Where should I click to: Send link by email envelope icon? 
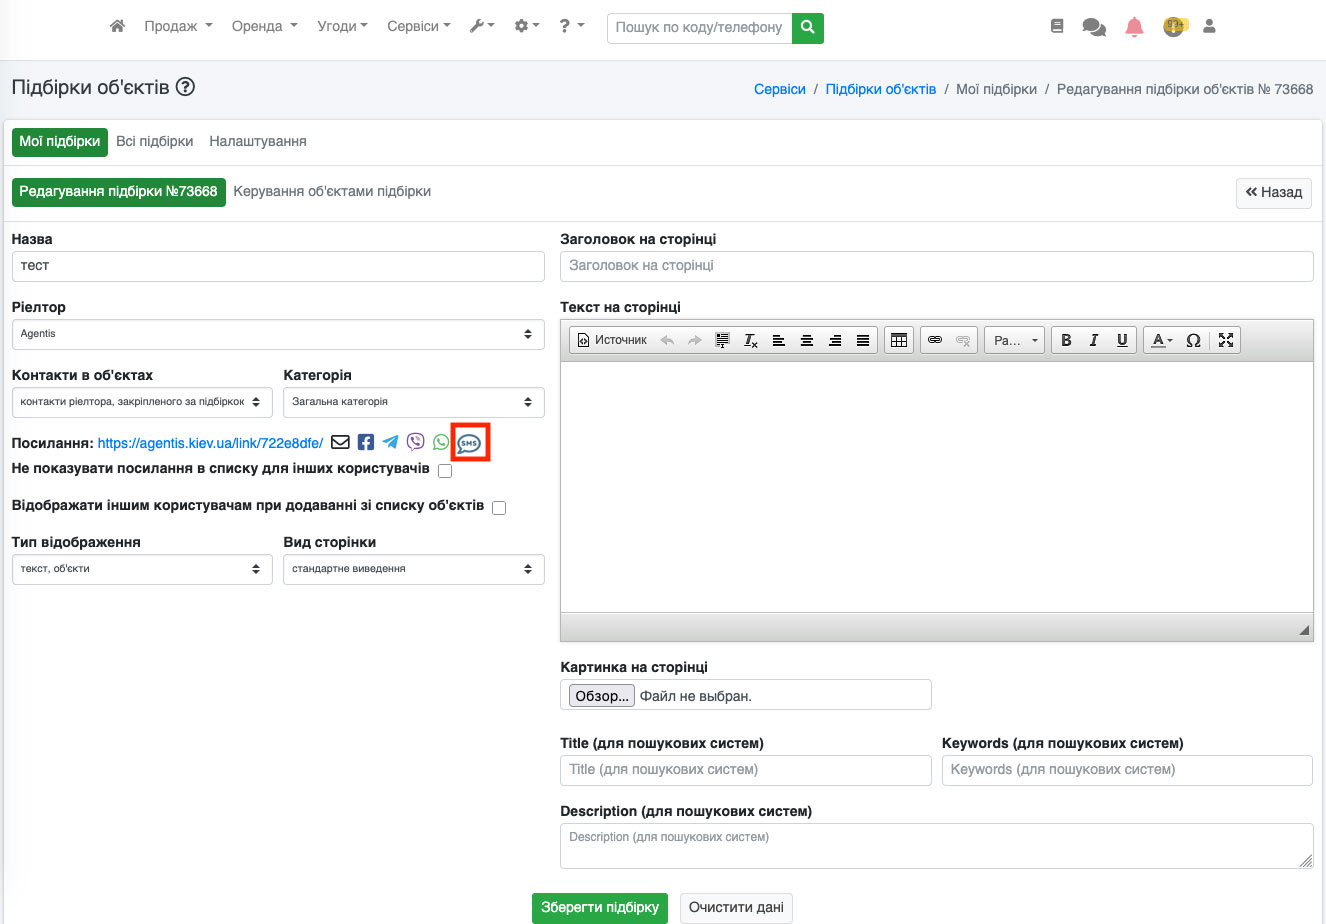click(x=340, y=442)
